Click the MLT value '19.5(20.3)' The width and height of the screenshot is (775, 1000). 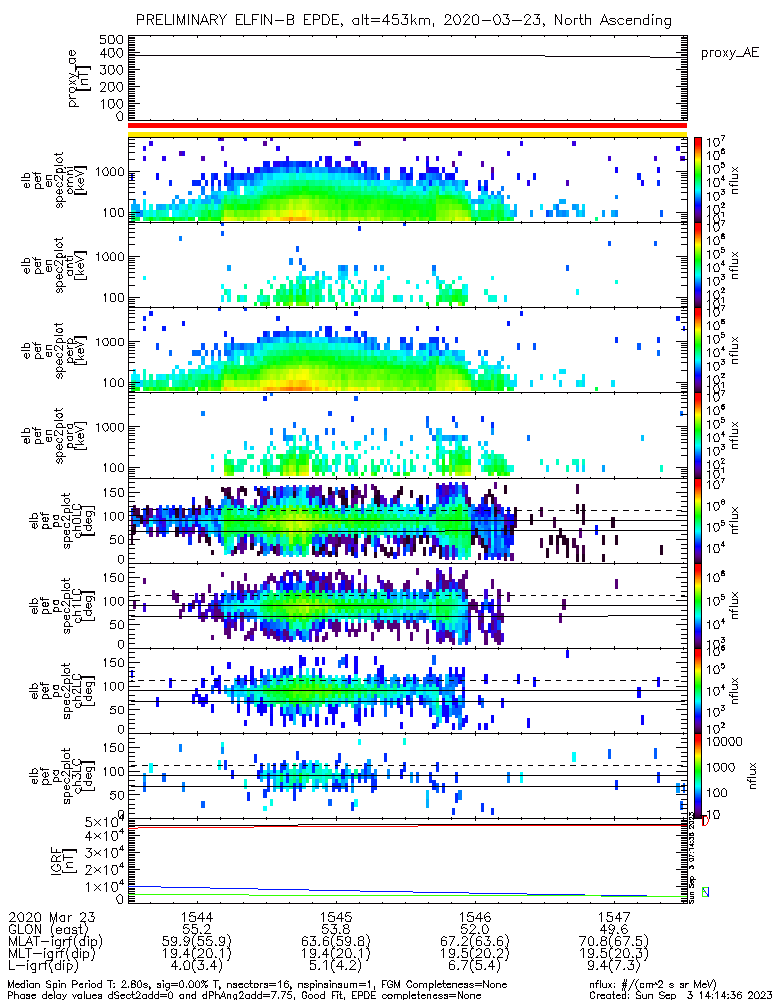[614, 953]
